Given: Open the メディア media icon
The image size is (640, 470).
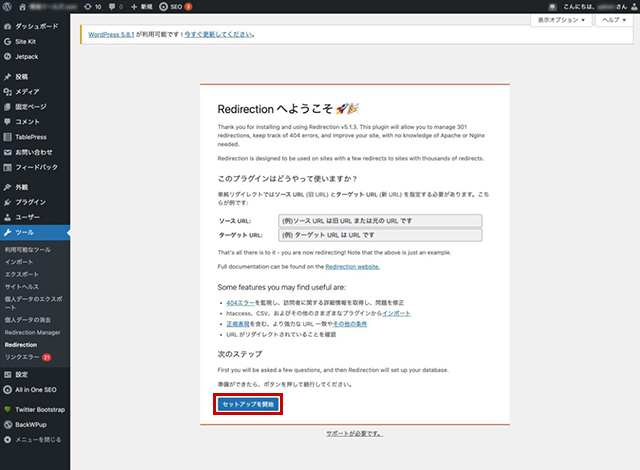Looking at the screenshot, I should (x=7, y=91).
